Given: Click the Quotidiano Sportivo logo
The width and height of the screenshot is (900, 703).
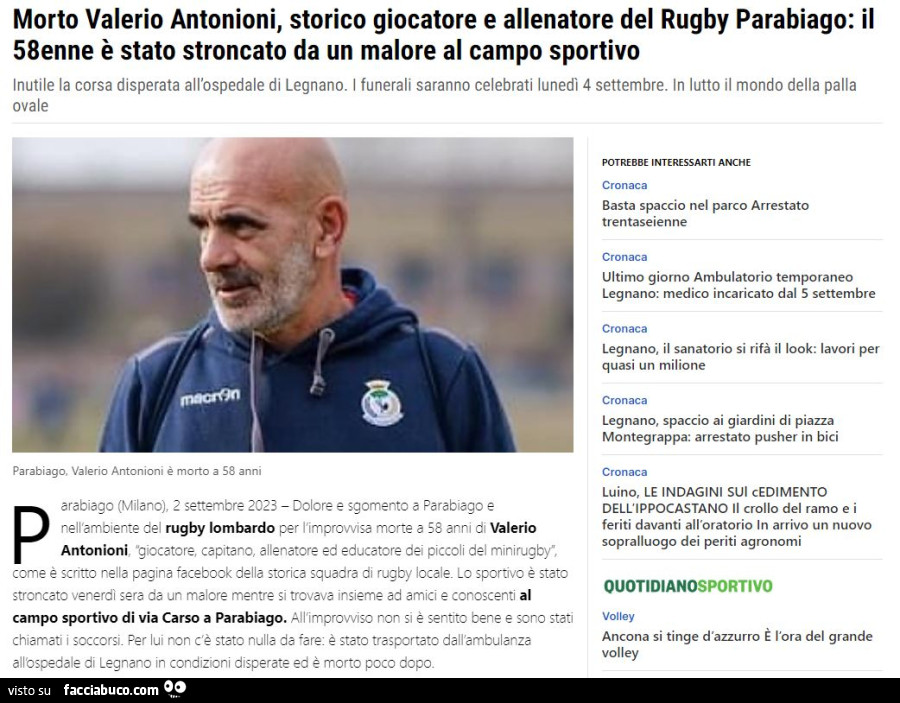Looking at the screenshot, I should 688,586.
